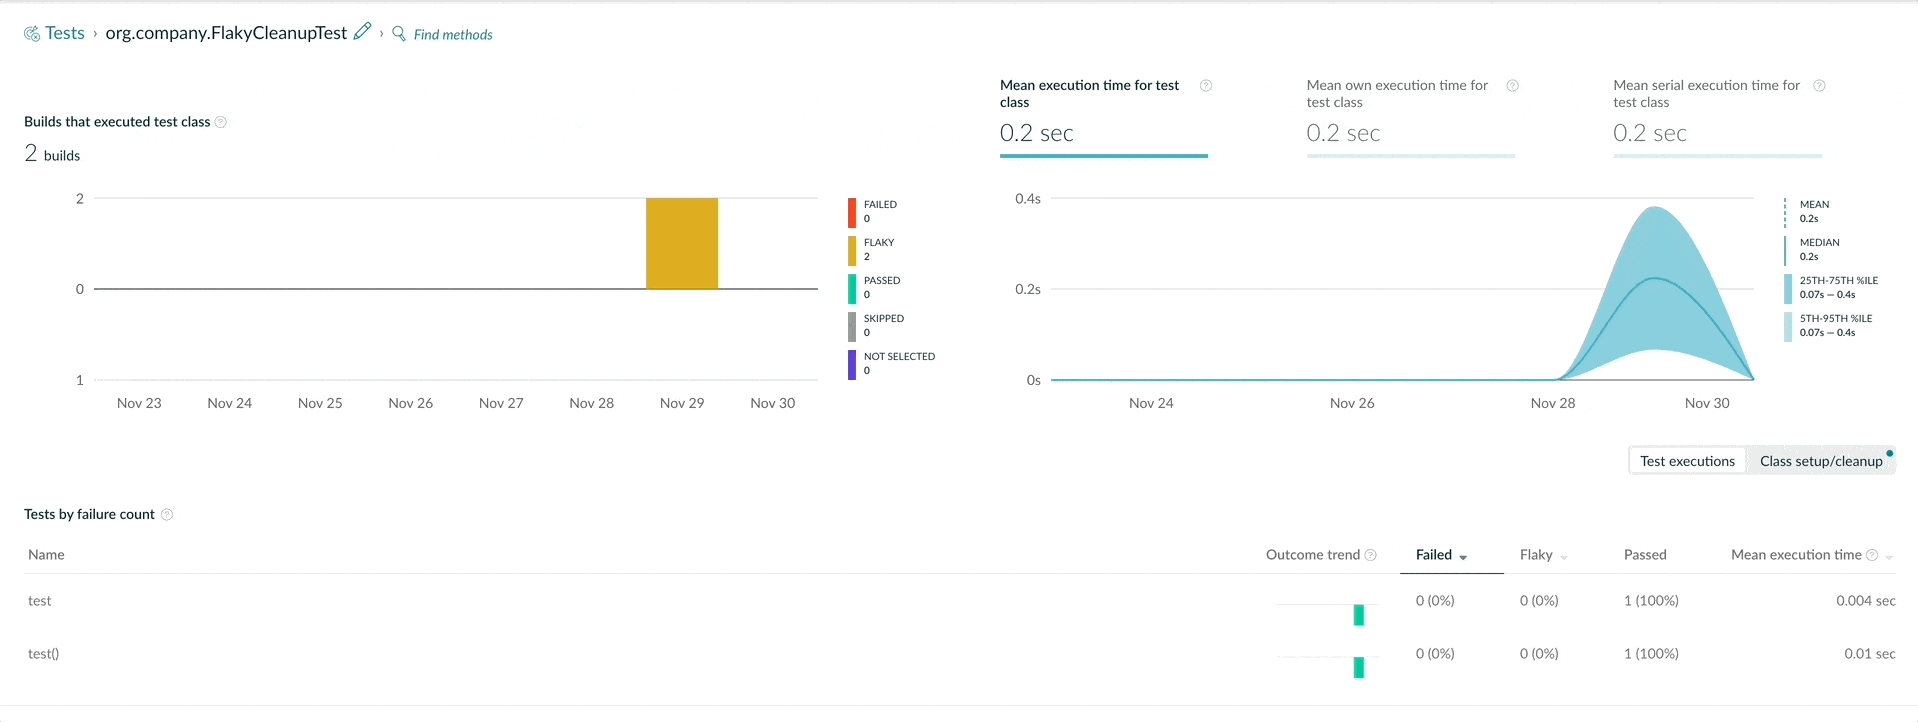The image size is (1918, 722).
Task: Select Mean serial execution time metric tab
Action: [1717, 116]
